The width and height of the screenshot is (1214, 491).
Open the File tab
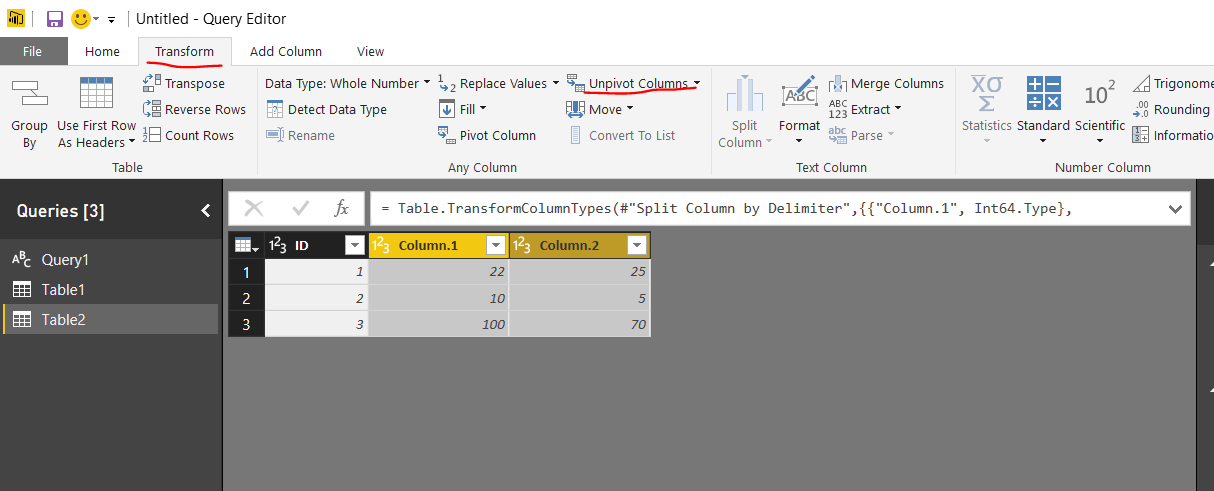click(32, 51)
